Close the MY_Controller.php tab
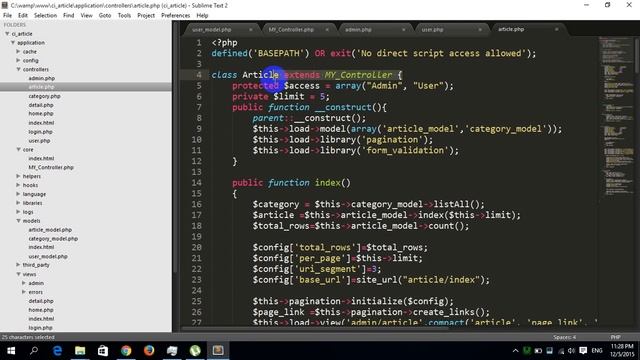Image resolution: width=640 pixels, height=360 pixels. pos(327,30)
